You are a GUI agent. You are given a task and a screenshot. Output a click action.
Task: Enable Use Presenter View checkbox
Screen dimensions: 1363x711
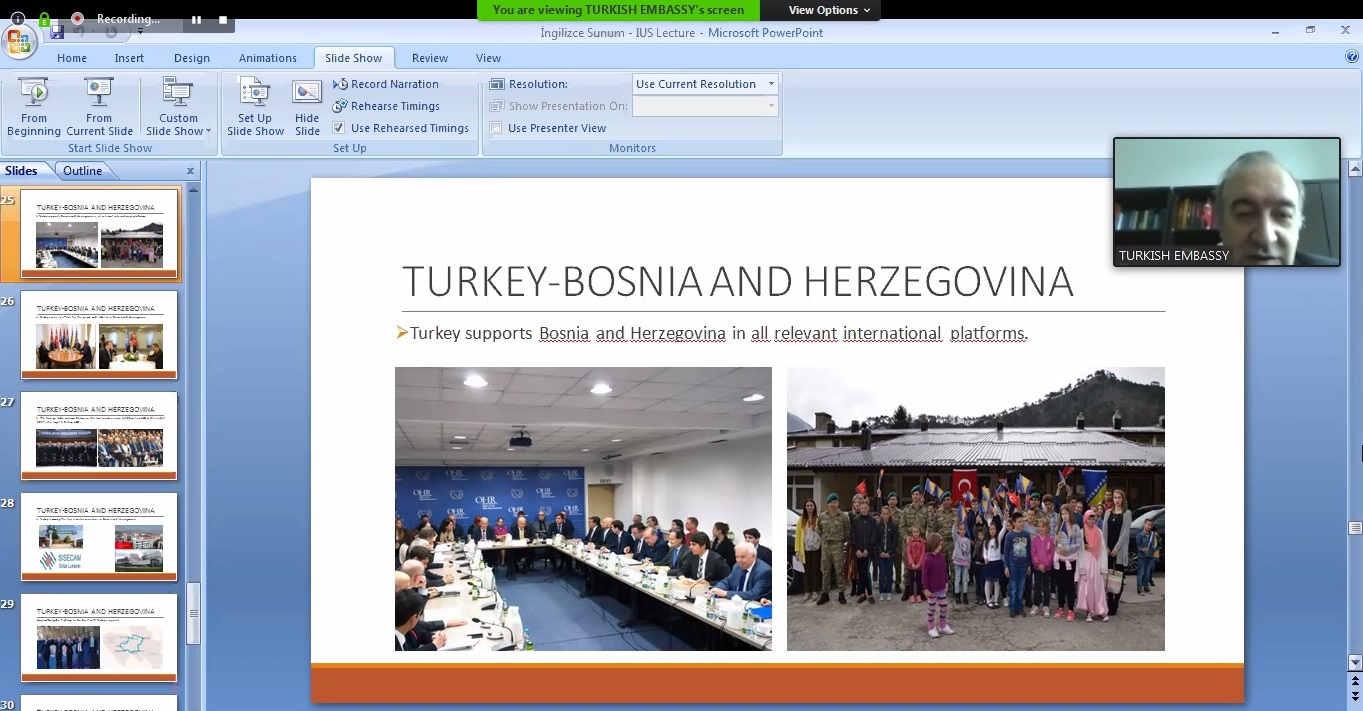tap(496, 128)
